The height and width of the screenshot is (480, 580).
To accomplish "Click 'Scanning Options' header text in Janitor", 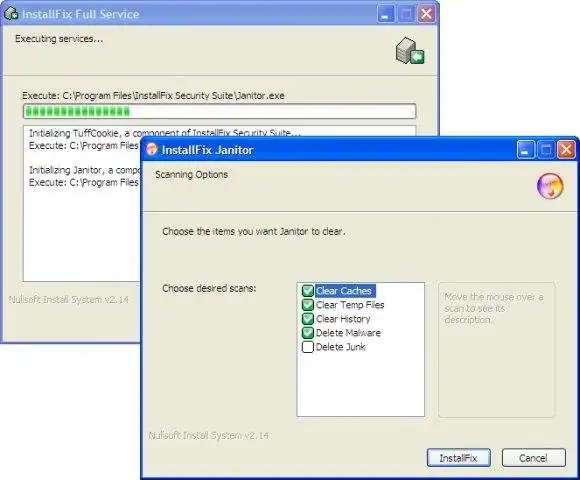I will click(191, 174).
